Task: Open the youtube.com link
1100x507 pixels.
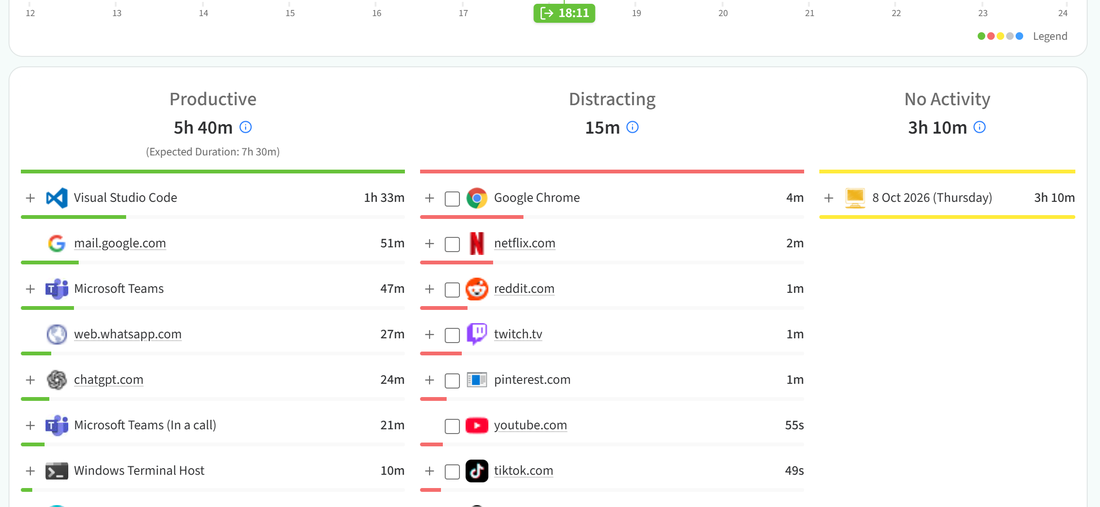Action: 530,426
